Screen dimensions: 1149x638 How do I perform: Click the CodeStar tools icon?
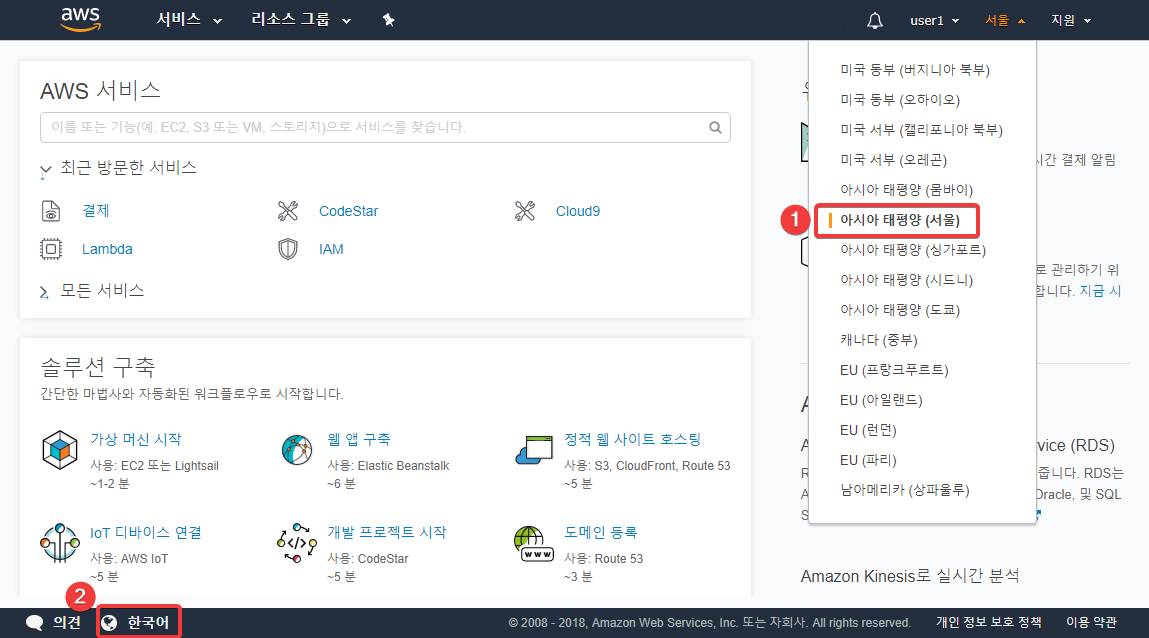[x=288, y=211]
